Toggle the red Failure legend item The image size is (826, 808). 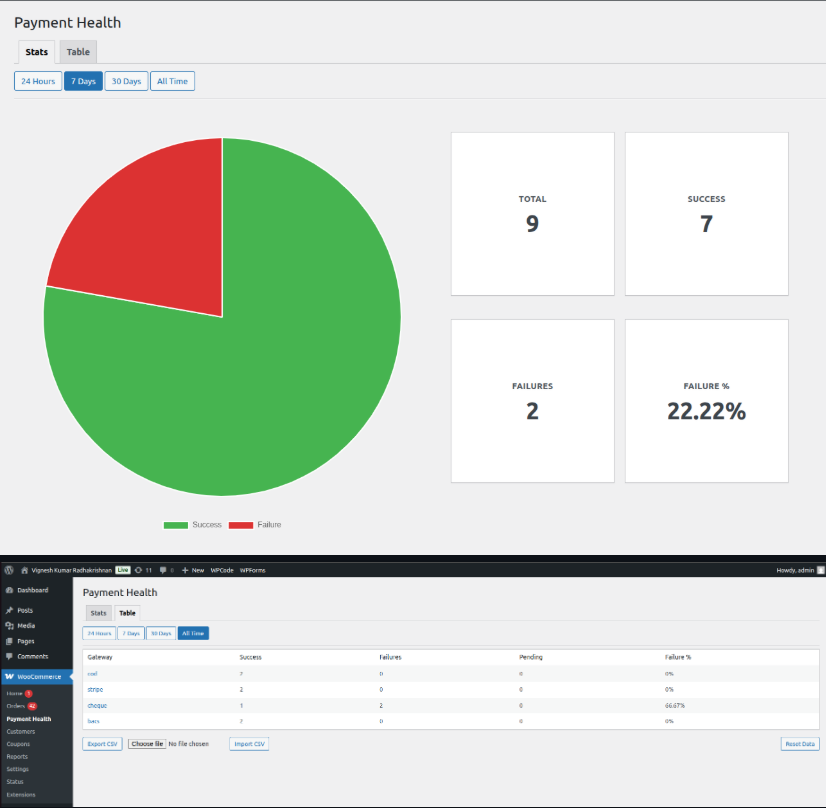pyautogui.click(x=255, y=525)
